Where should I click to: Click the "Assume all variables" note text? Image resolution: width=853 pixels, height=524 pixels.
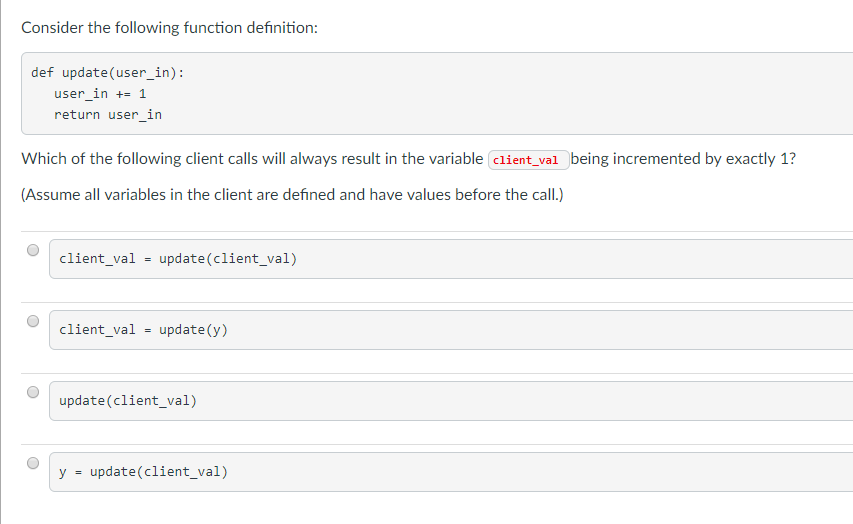292,195
